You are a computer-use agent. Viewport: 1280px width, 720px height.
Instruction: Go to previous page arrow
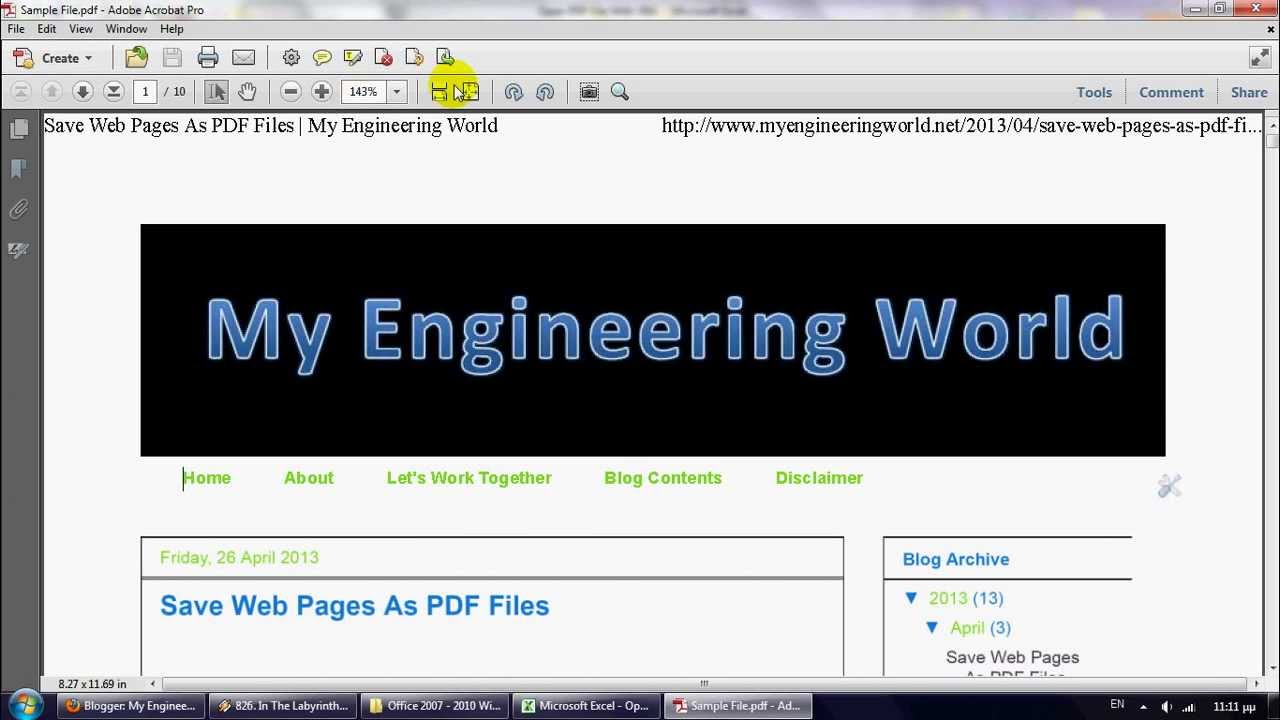52,92
